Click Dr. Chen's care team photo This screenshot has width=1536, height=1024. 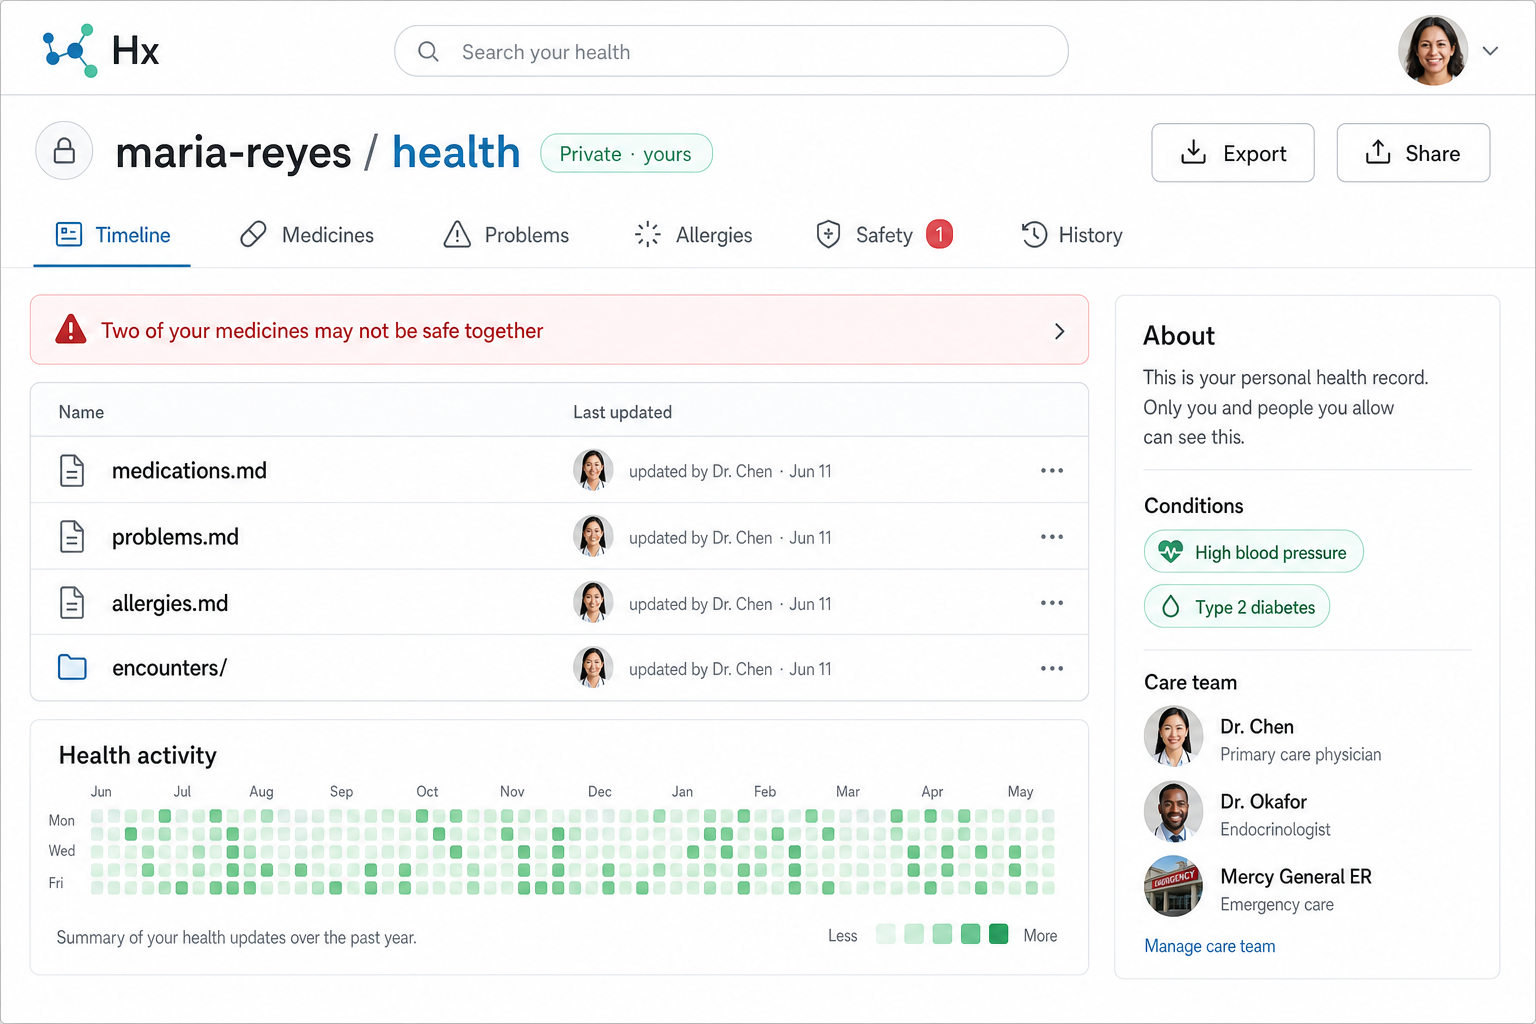point(1173,736)
